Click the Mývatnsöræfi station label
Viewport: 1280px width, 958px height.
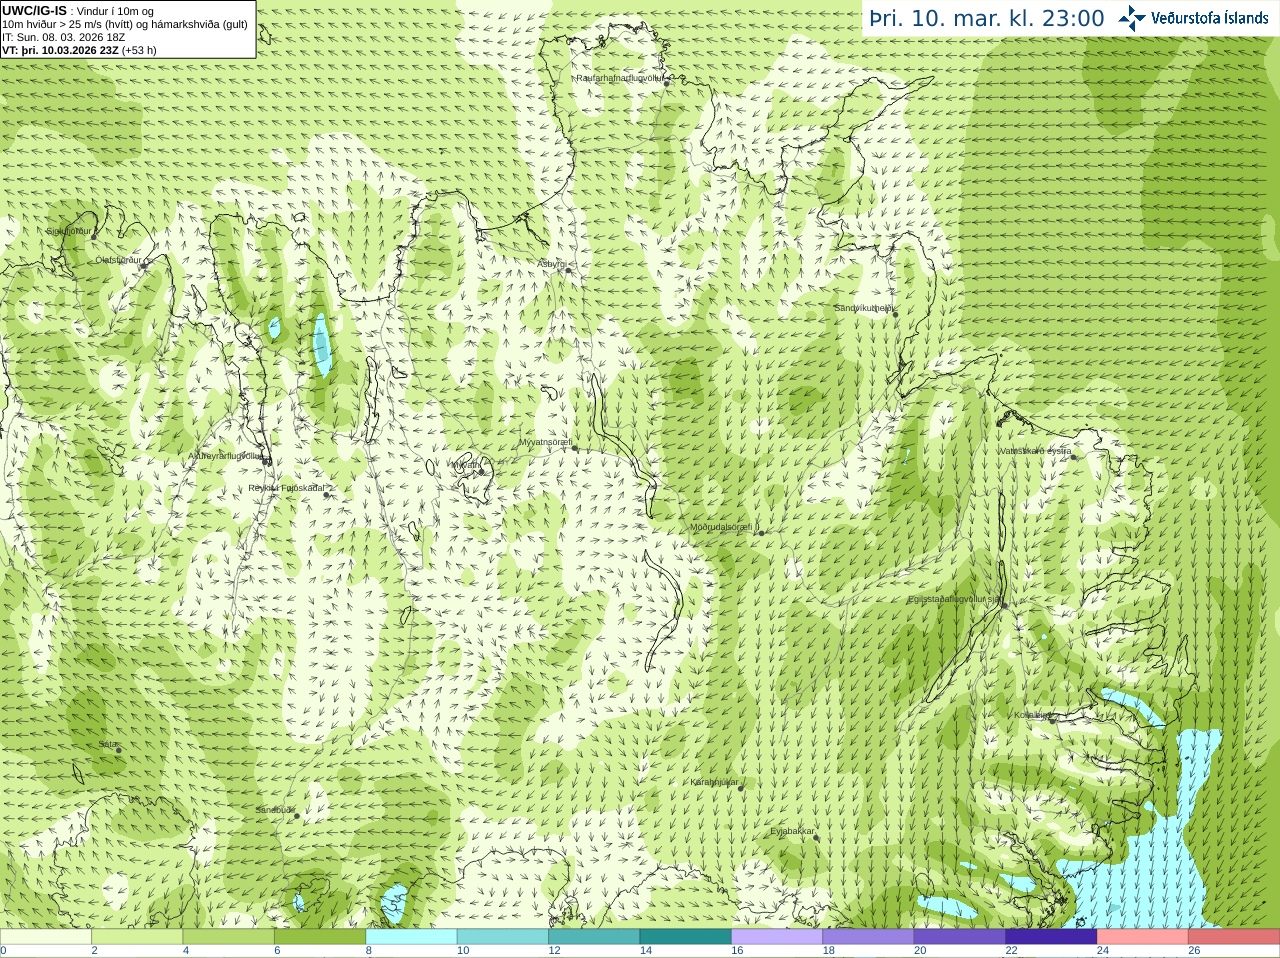(546, 441)
